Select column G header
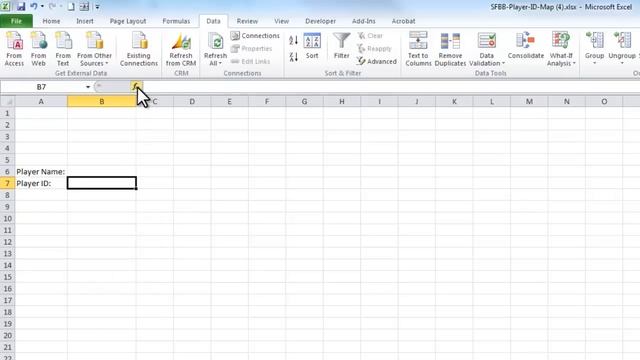This screenshot has width=640, height=360. coord(304,101)
